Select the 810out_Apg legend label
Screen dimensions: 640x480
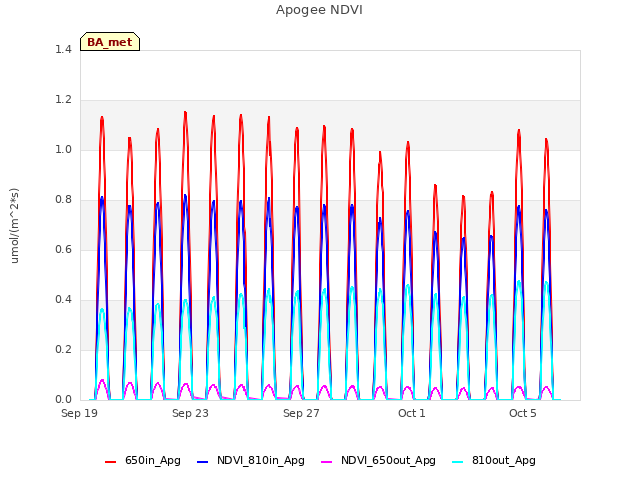pyautogui.click(x=504, y=460)
